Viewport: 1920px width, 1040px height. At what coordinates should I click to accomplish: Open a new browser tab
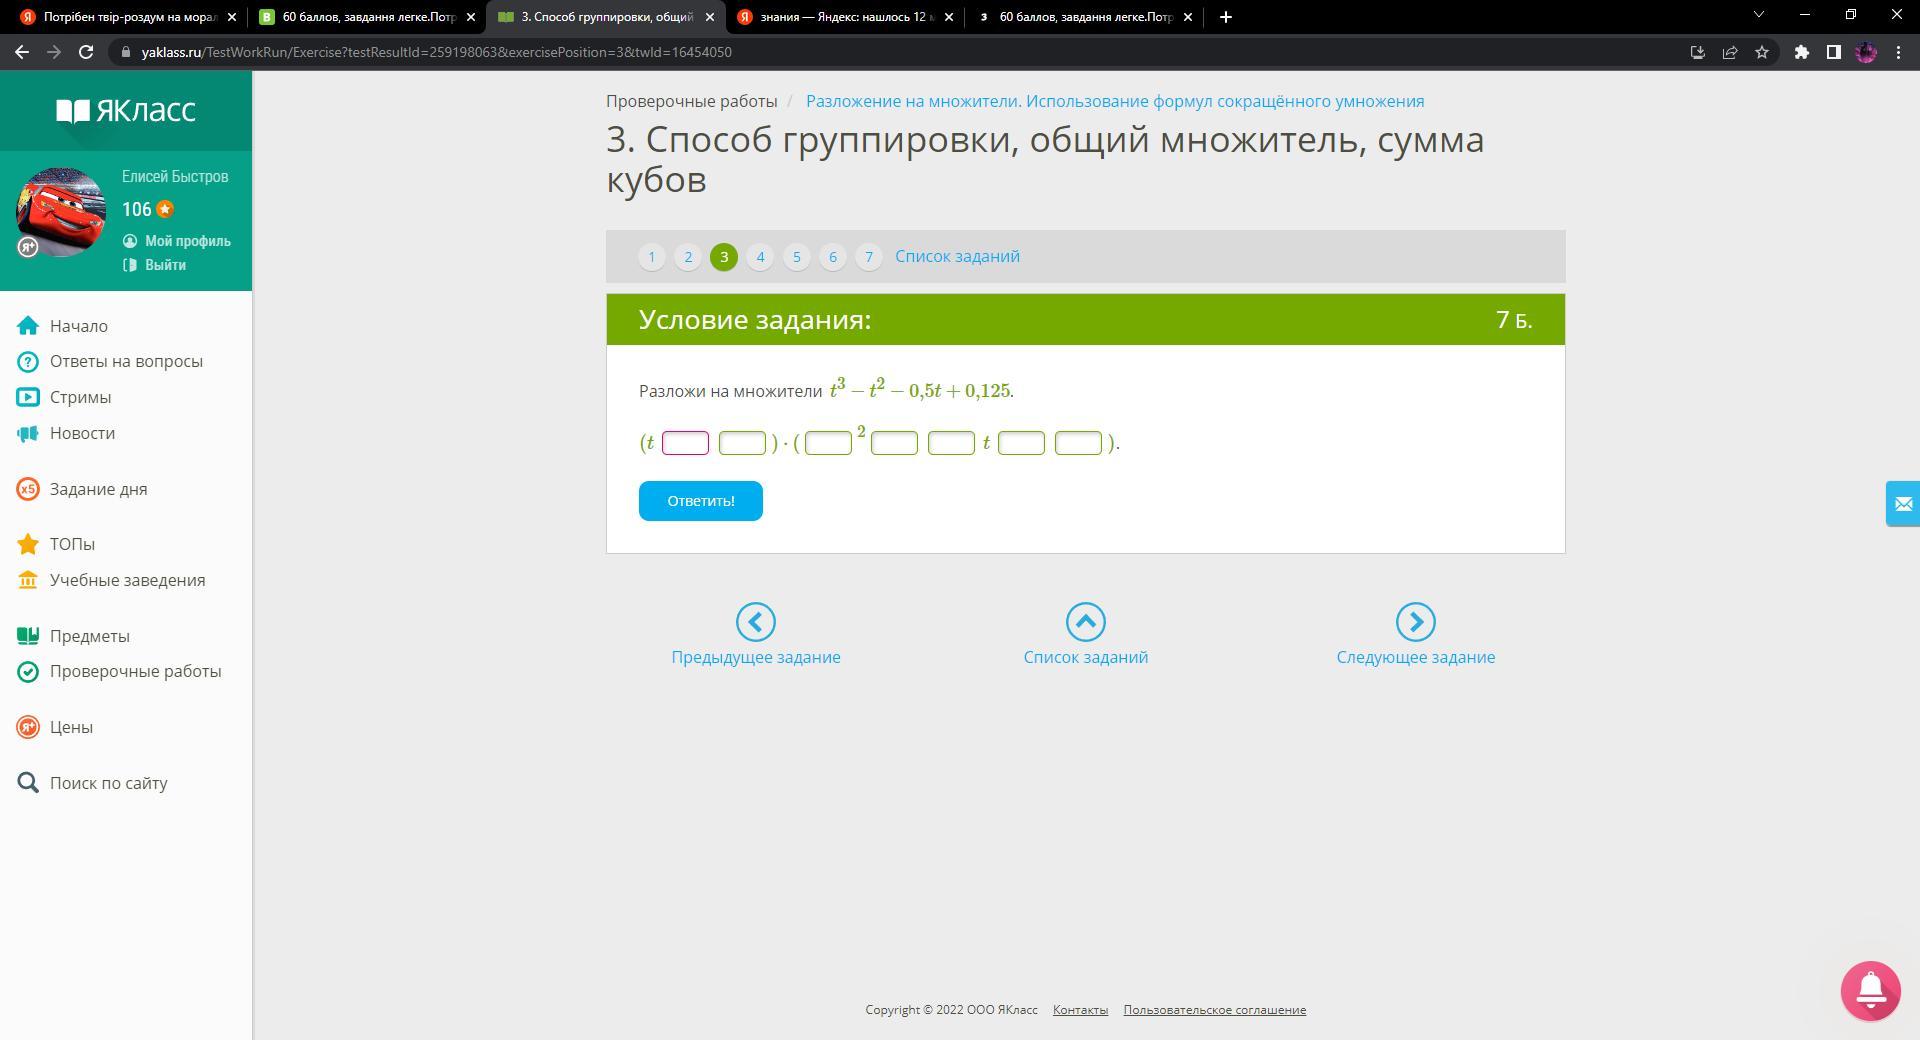pyautogui.click(x=1225, y=17)
